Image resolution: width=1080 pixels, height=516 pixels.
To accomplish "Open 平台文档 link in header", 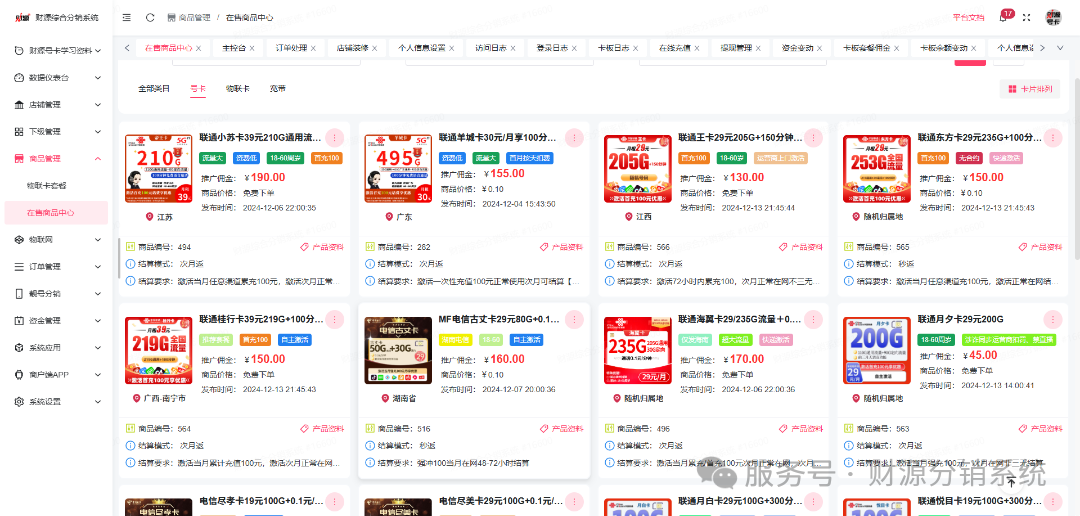I will tap(968, 17).
